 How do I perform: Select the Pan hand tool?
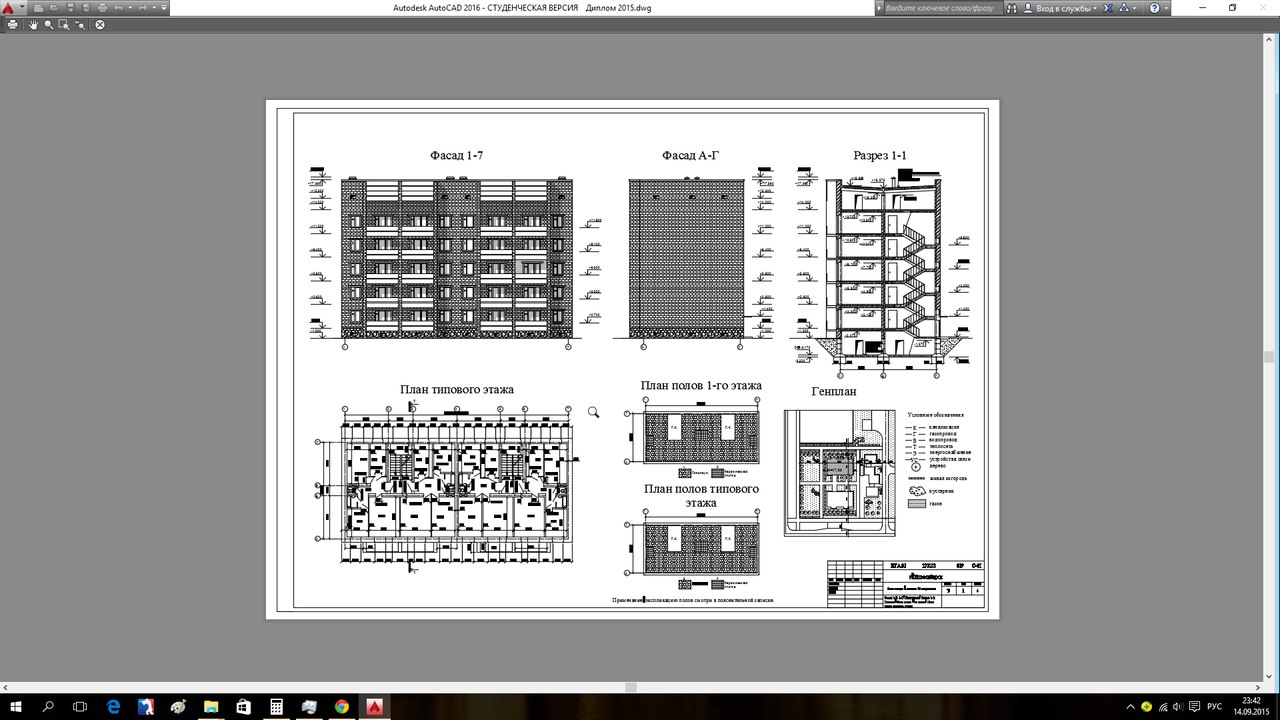click(33, 24)
